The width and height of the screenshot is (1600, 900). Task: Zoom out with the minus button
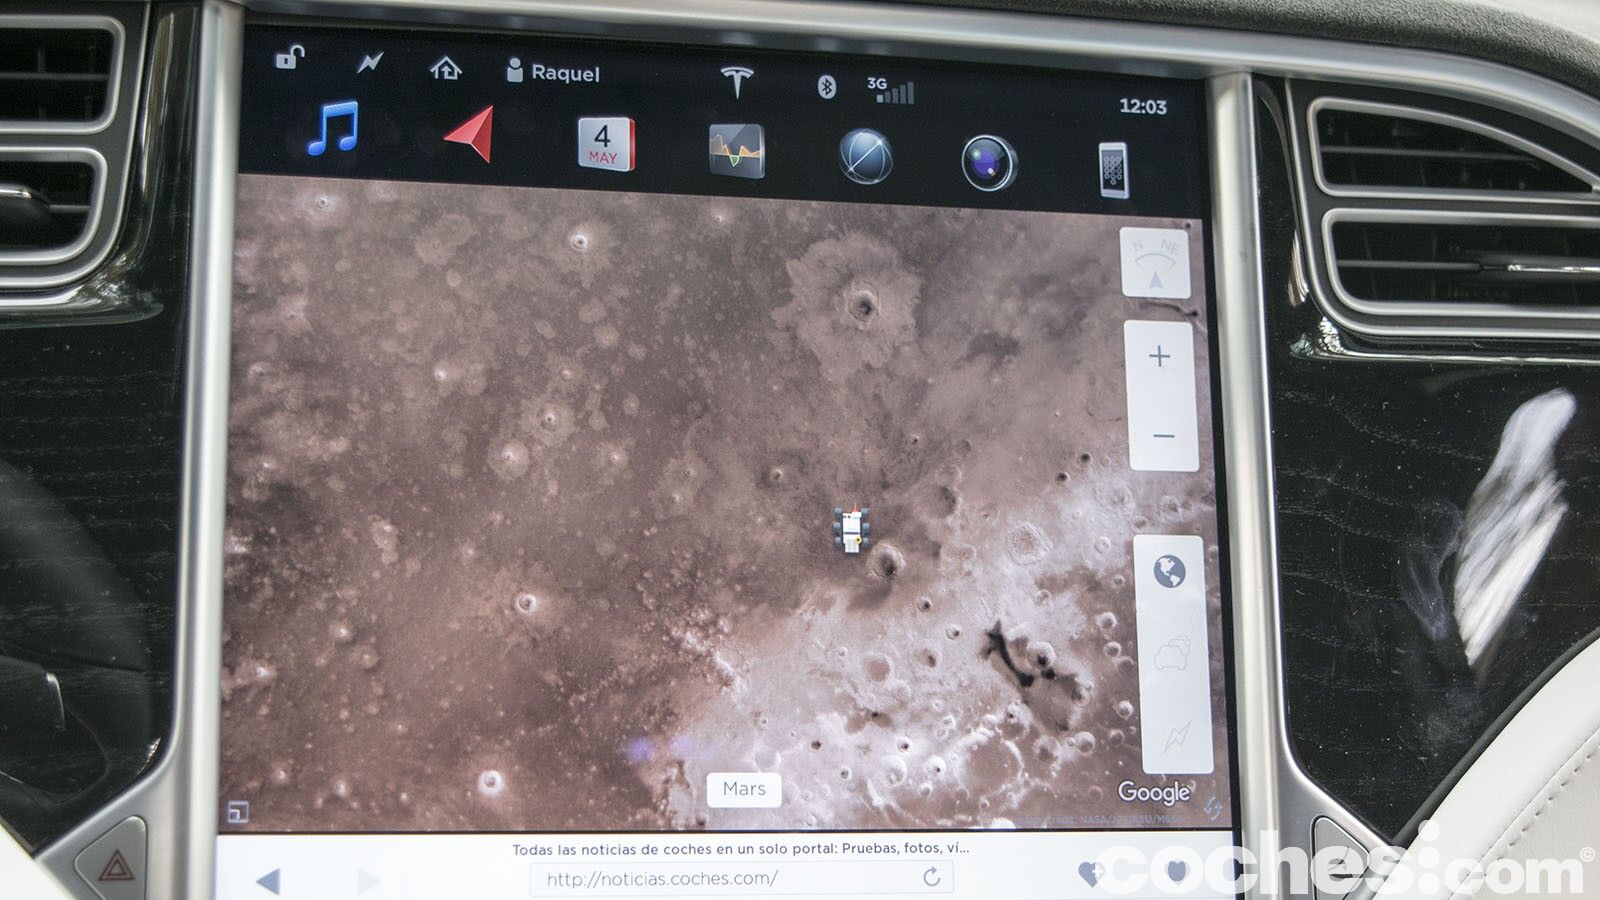tap(1163, 435)
